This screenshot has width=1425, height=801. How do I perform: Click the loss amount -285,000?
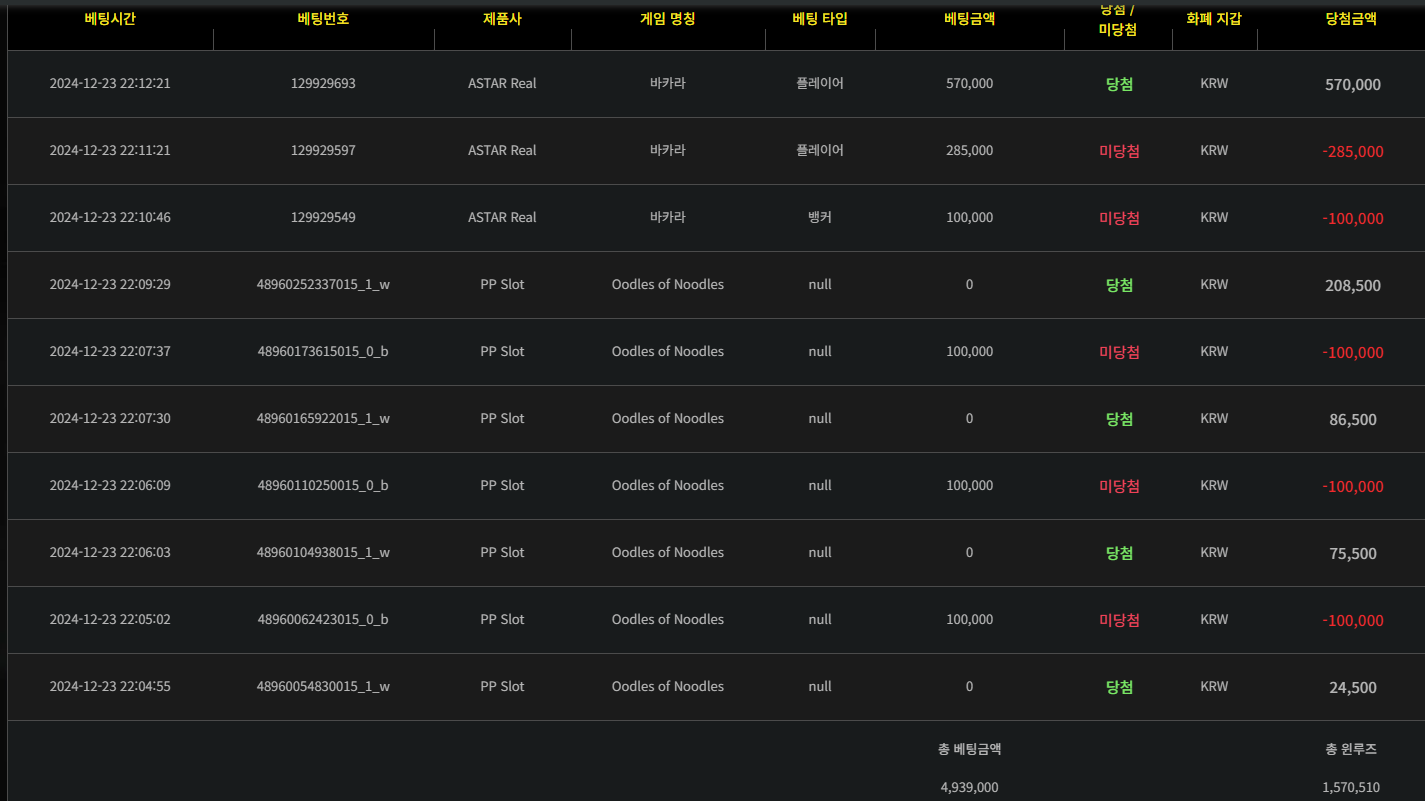click(x=1353, y=152)
